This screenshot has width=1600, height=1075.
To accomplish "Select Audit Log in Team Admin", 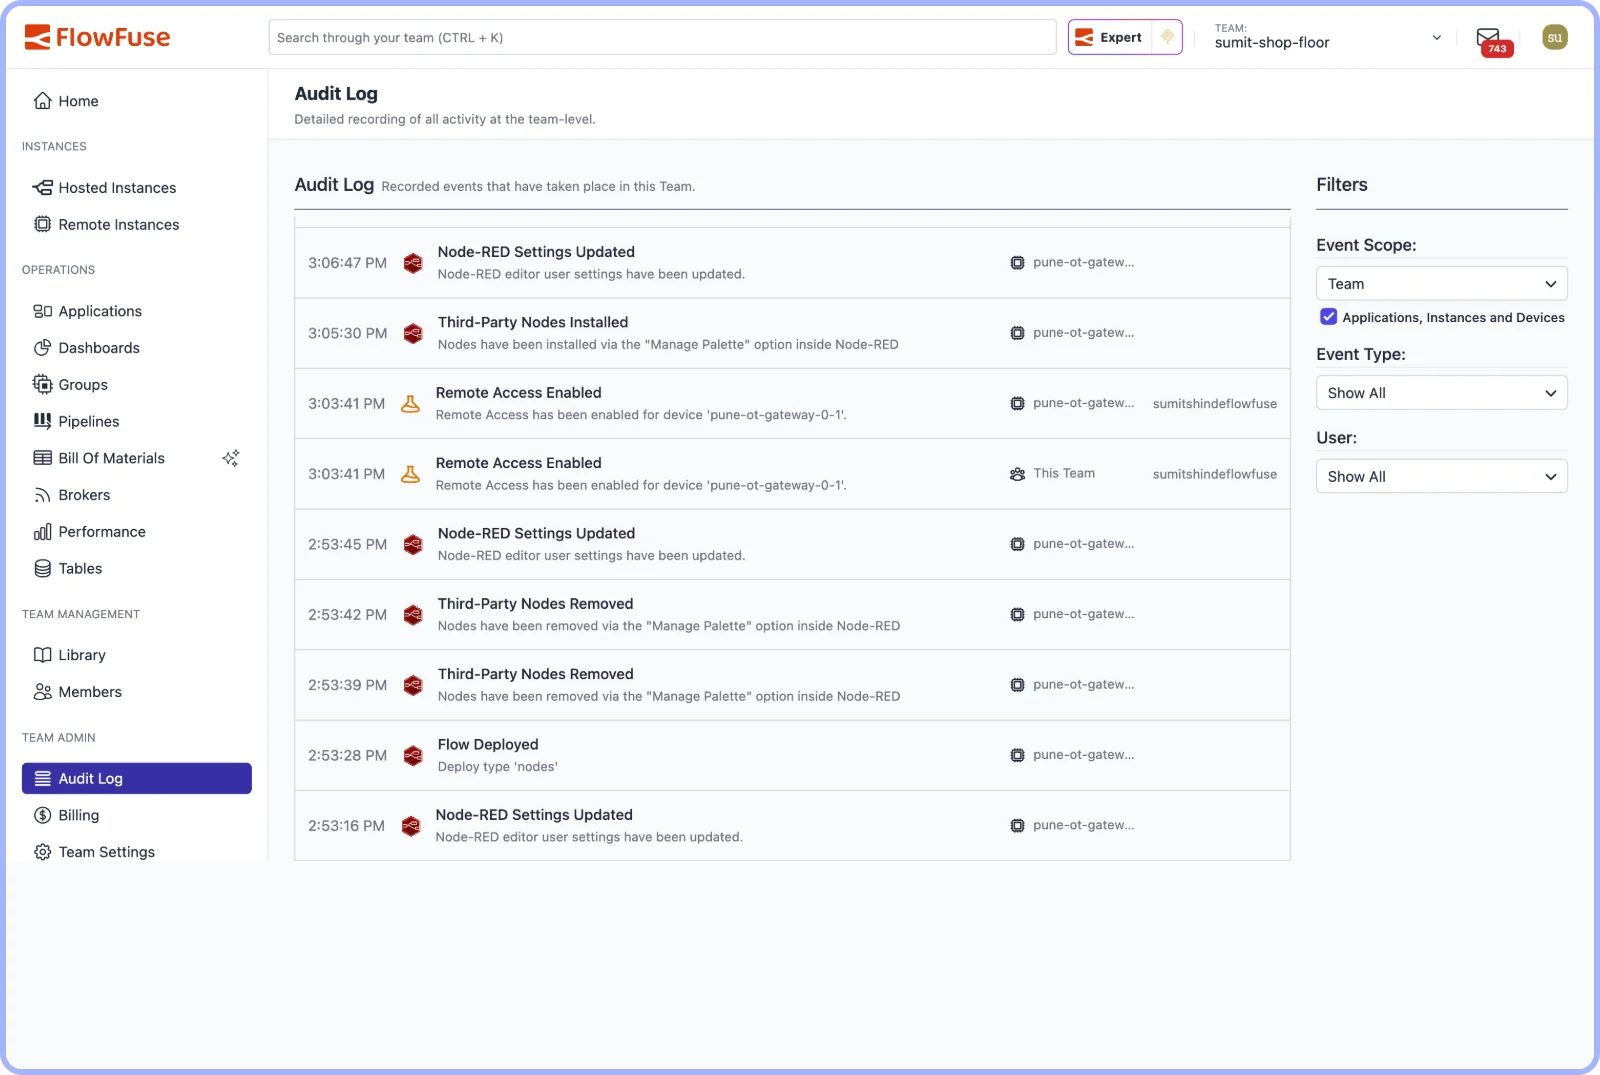I will (137, 779).
